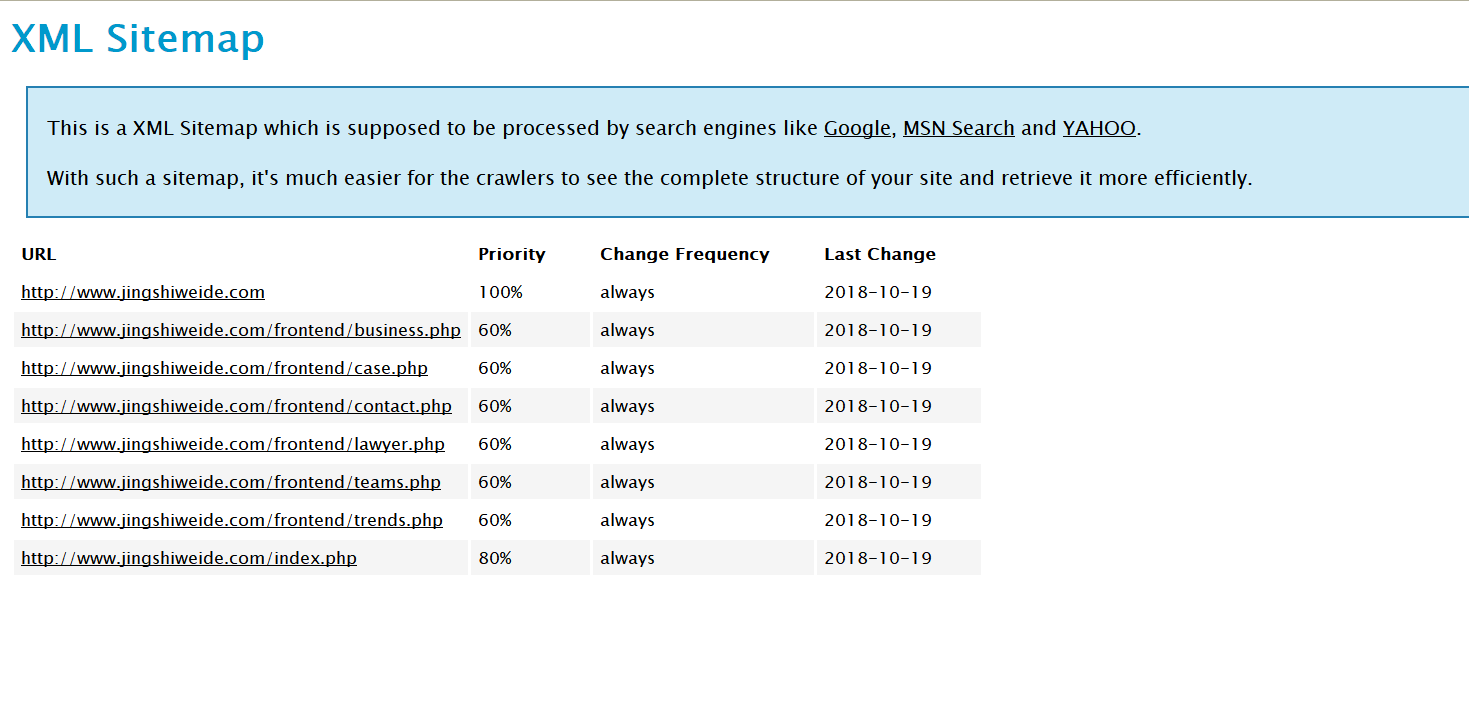The image size is (1469, 711).
Task: Open the http://www.jingshiweide.com root URL link
Action: (x=143, y=293)
